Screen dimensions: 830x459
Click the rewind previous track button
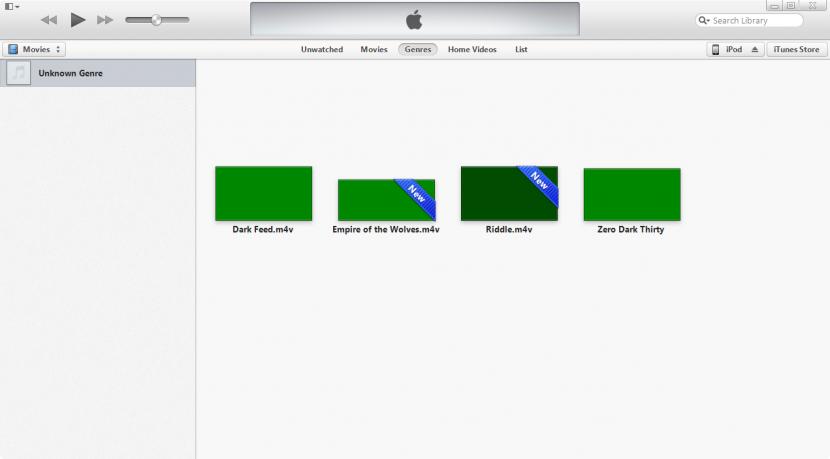[x=49, y=20]
